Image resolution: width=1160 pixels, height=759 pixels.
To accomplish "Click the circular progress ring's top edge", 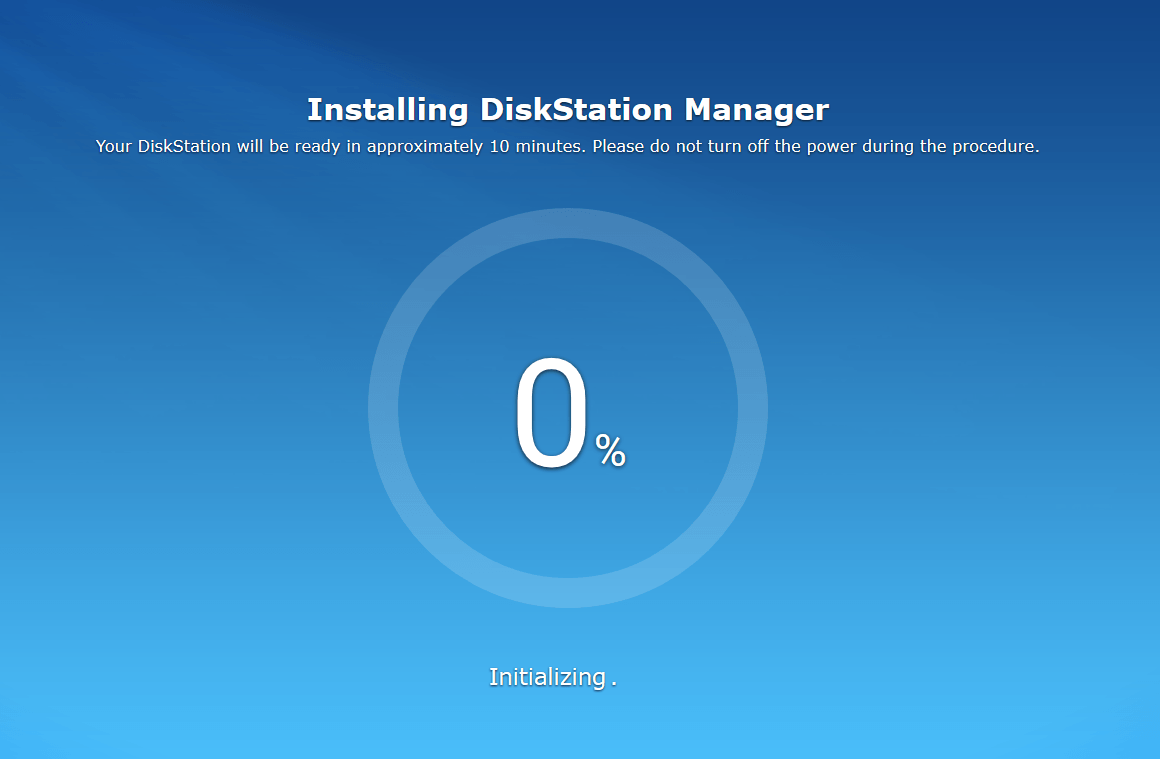I will tap(568, 223).
